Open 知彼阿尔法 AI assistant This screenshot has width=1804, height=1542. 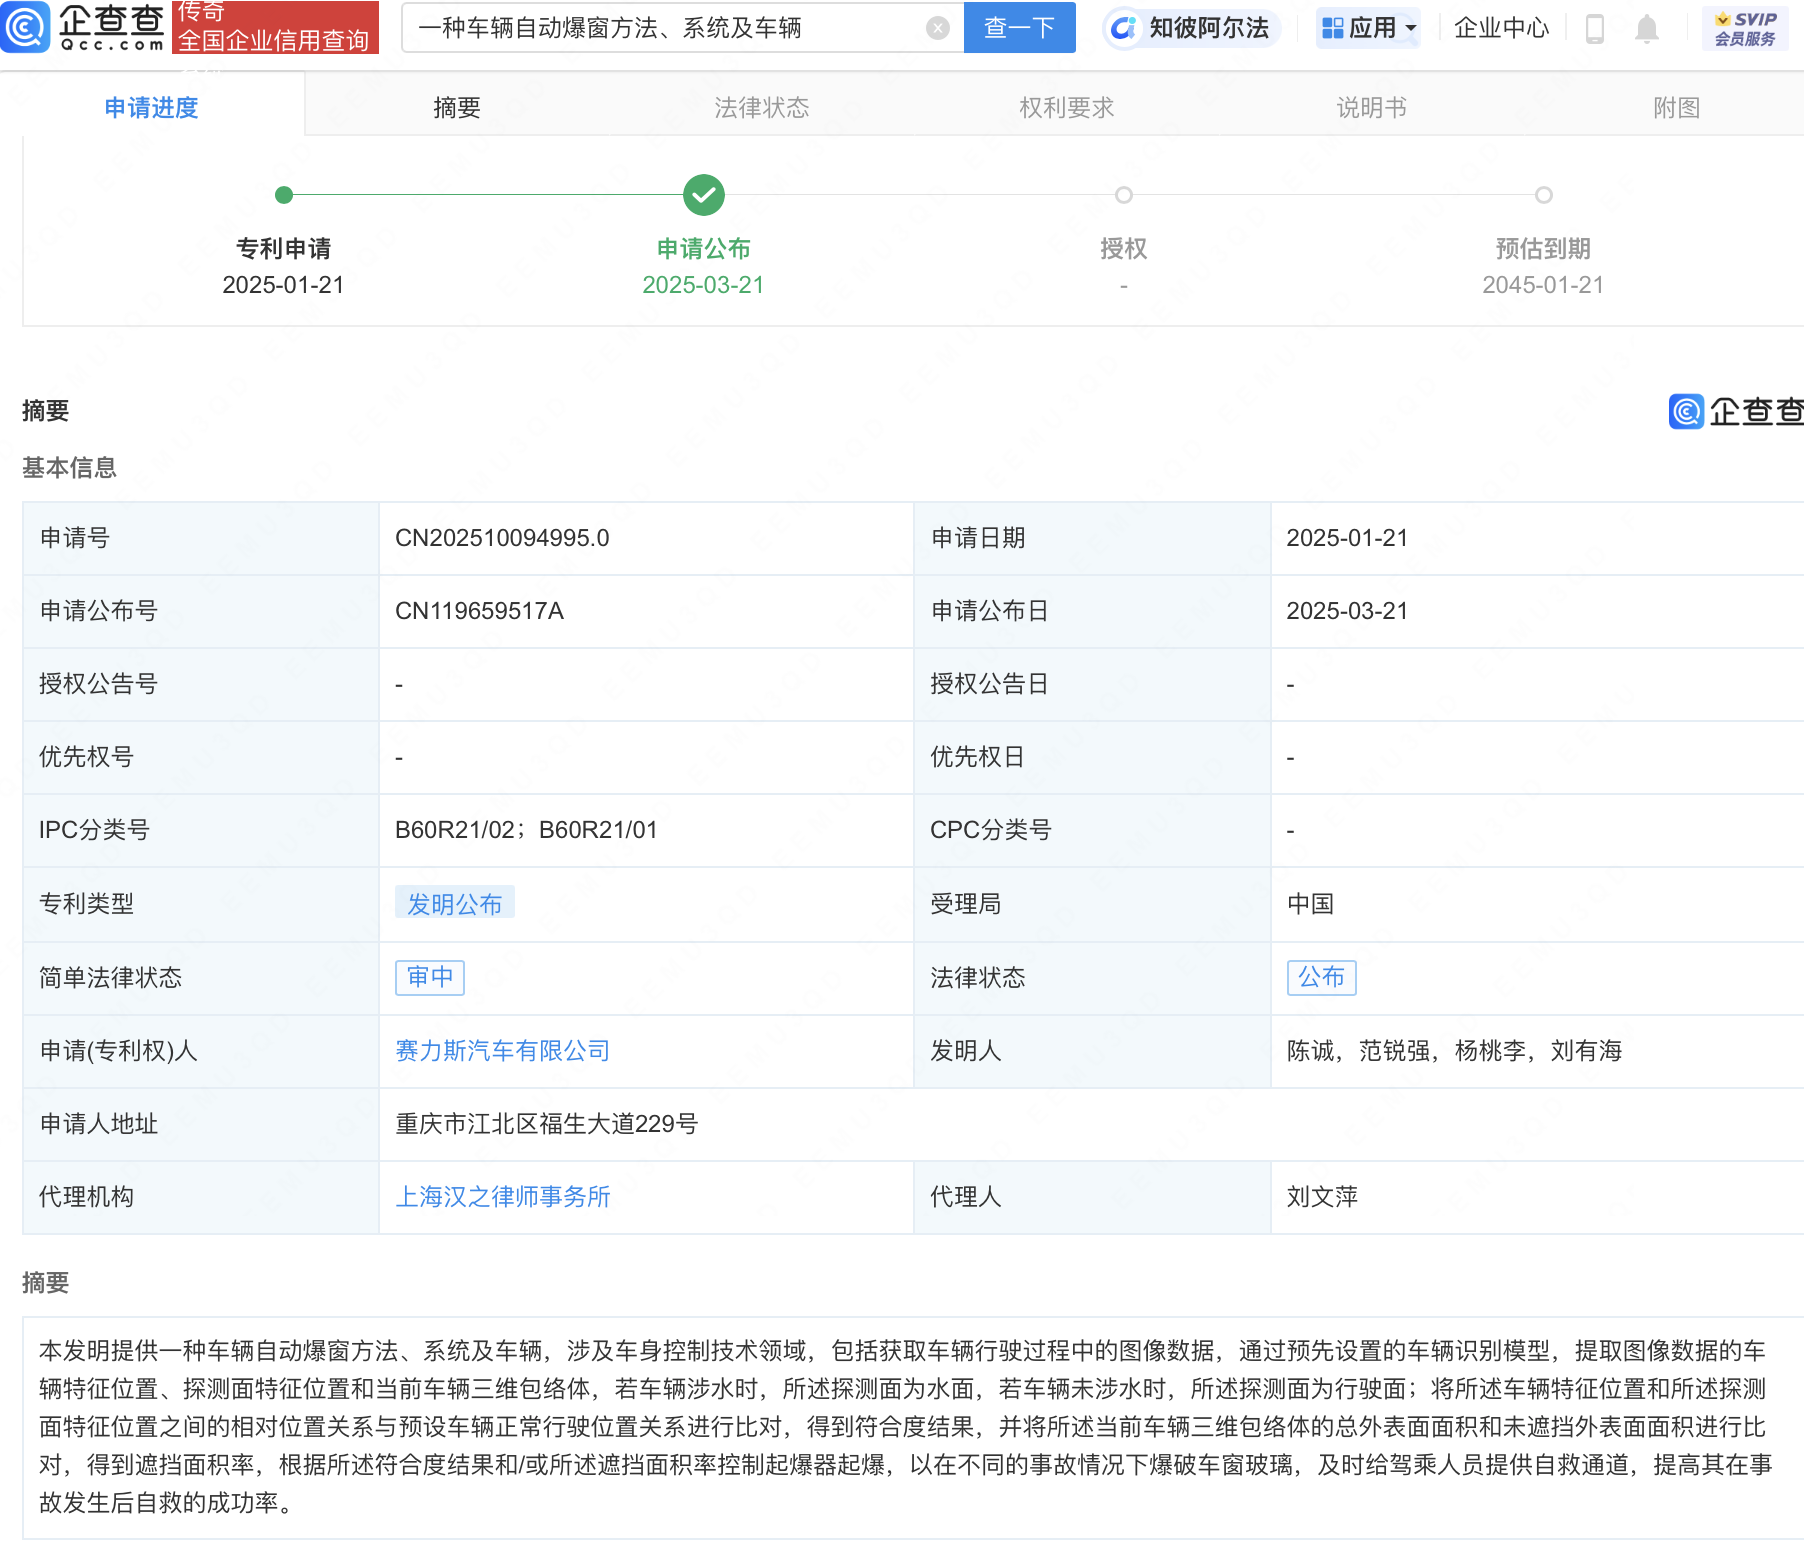click(1192, 28)
